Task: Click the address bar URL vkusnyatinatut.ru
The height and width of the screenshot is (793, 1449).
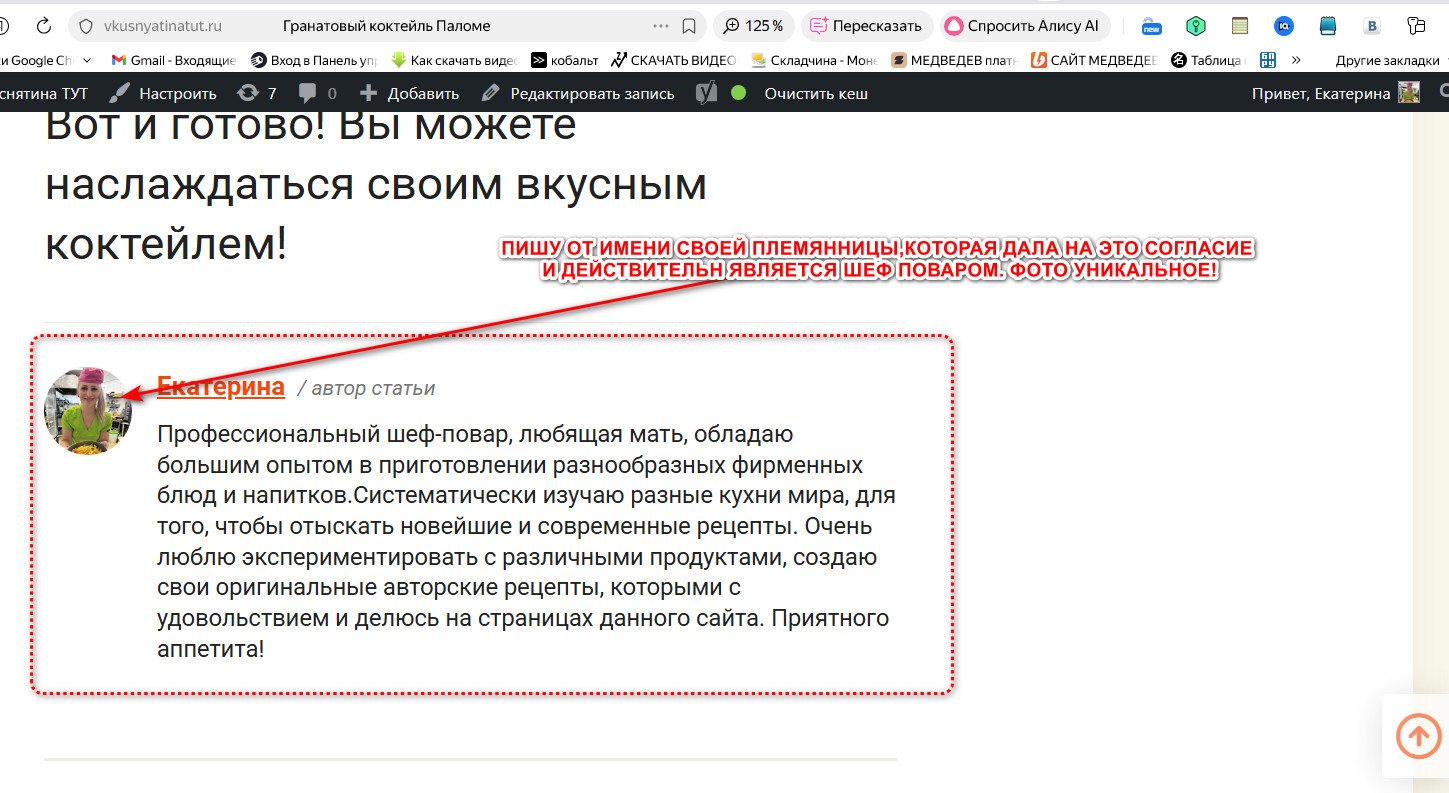Action: [163, 26]
